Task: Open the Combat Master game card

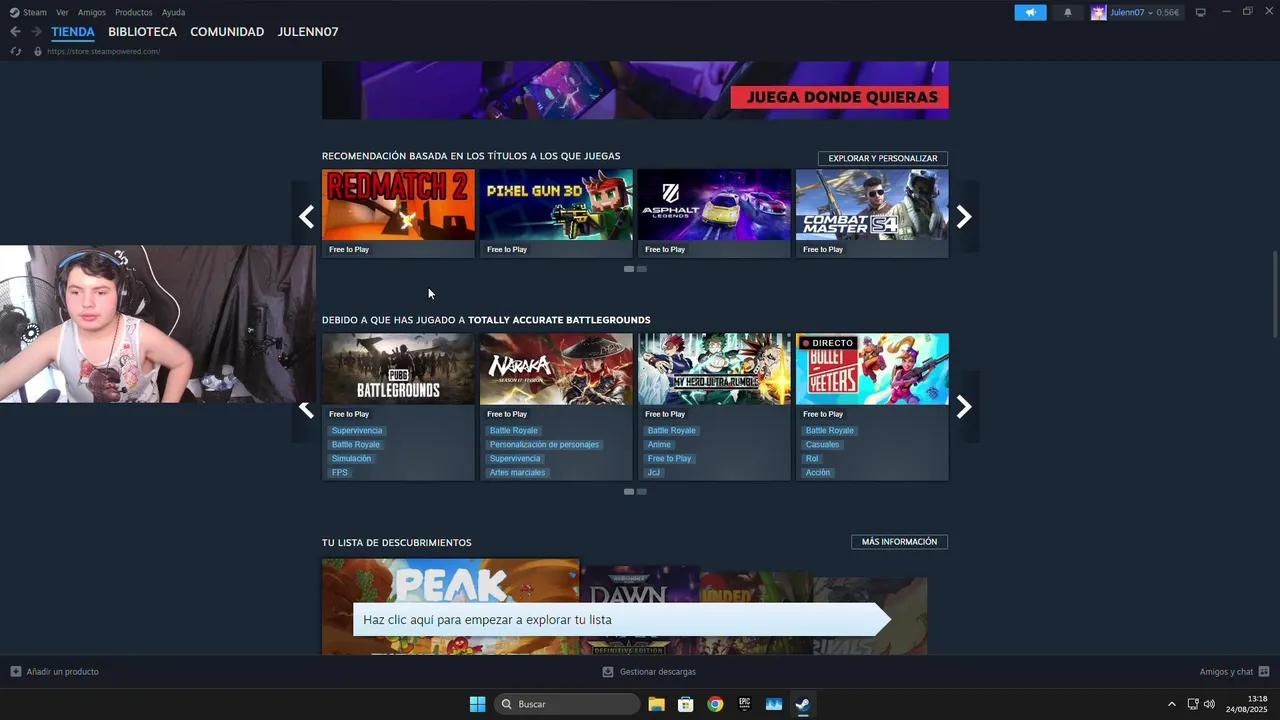Action: (872, 214)
